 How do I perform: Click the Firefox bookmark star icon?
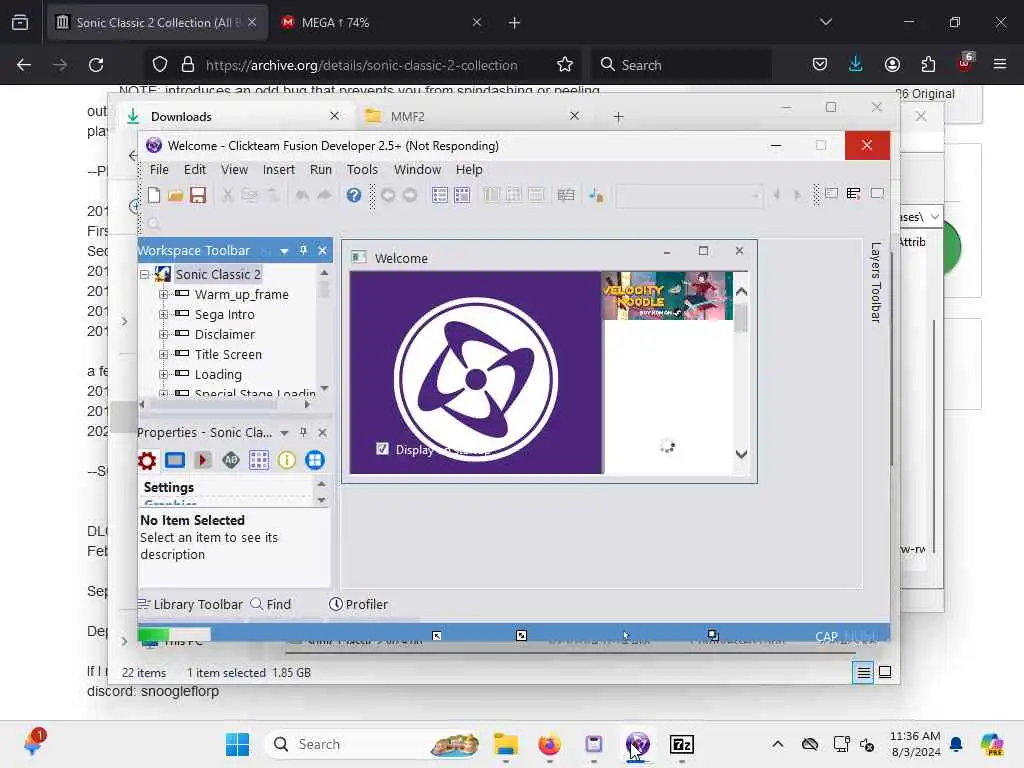tap(565, 65)
